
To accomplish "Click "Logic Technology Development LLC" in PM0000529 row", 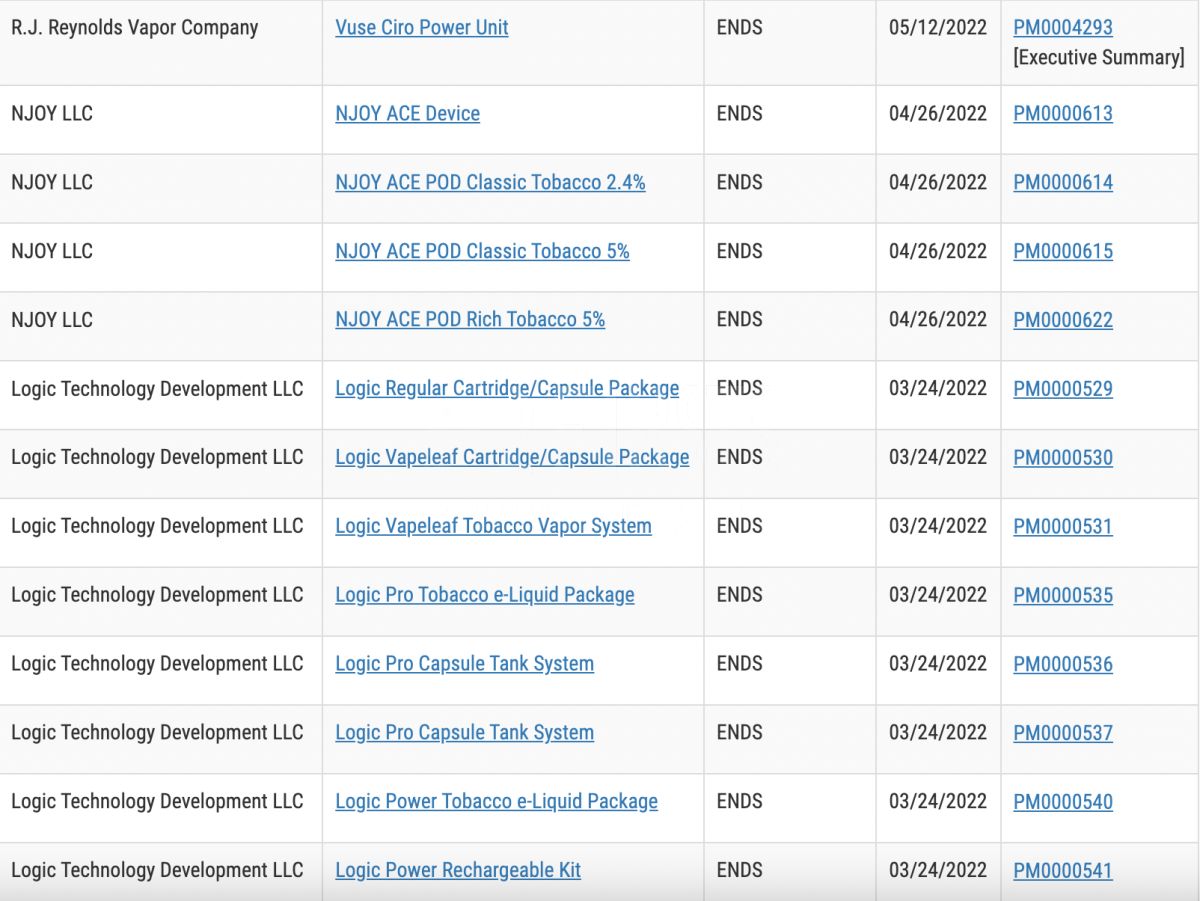I will click(x=157, y=389).
